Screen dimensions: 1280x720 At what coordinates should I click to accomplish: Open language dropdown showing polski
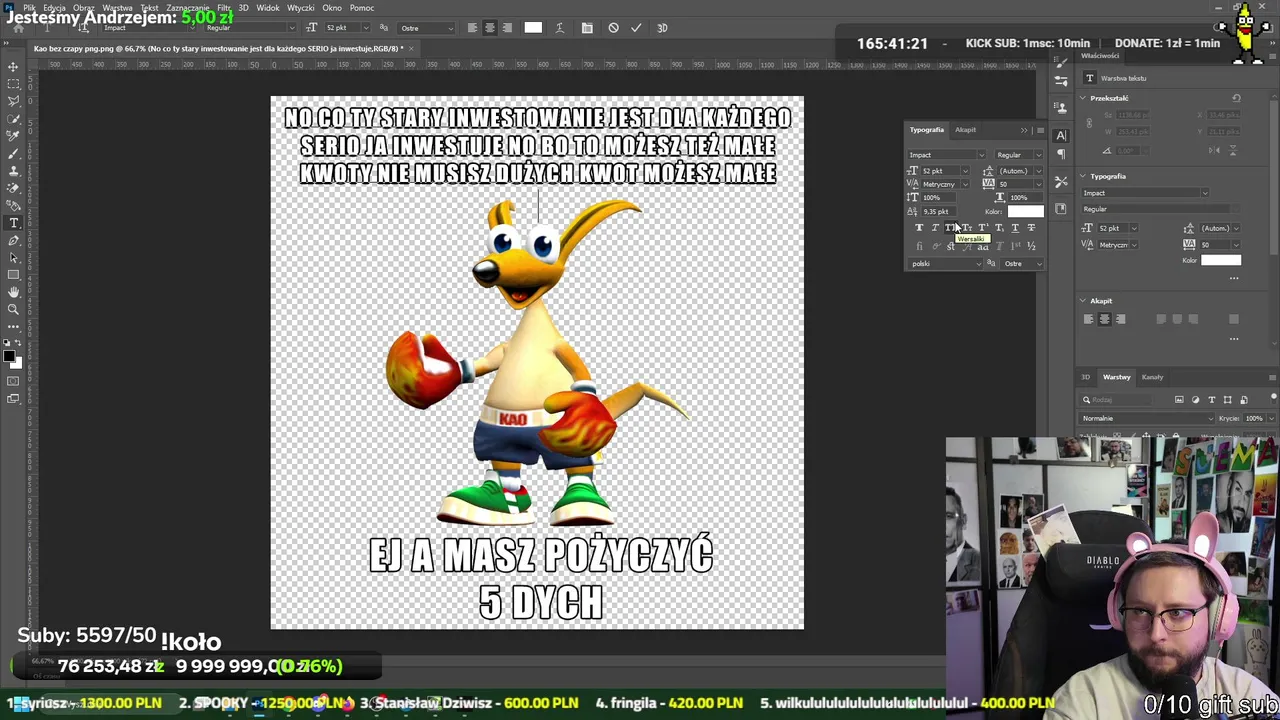[x=945, y=264]
